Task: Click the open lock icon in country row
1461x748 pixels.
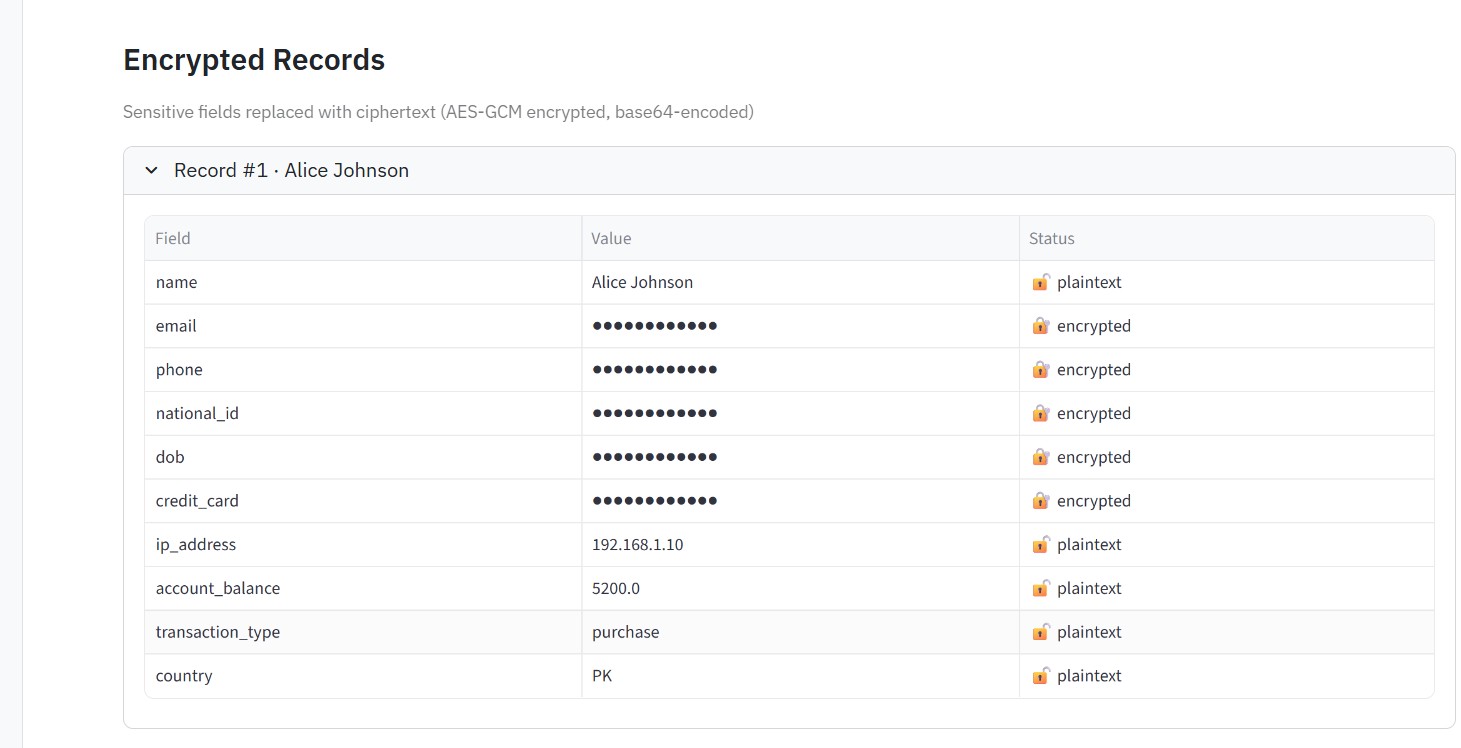Action: click(1041, 675)
